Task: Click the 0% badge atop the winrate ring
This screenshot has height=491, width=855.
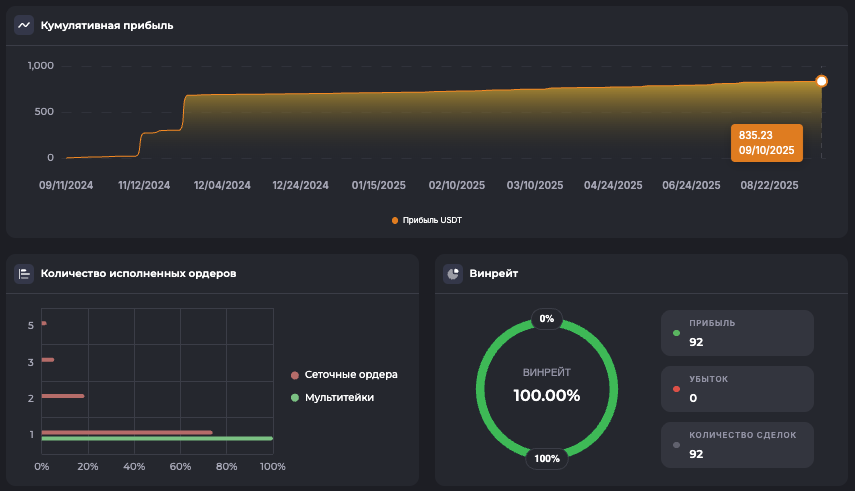Action: pos(546,319)
